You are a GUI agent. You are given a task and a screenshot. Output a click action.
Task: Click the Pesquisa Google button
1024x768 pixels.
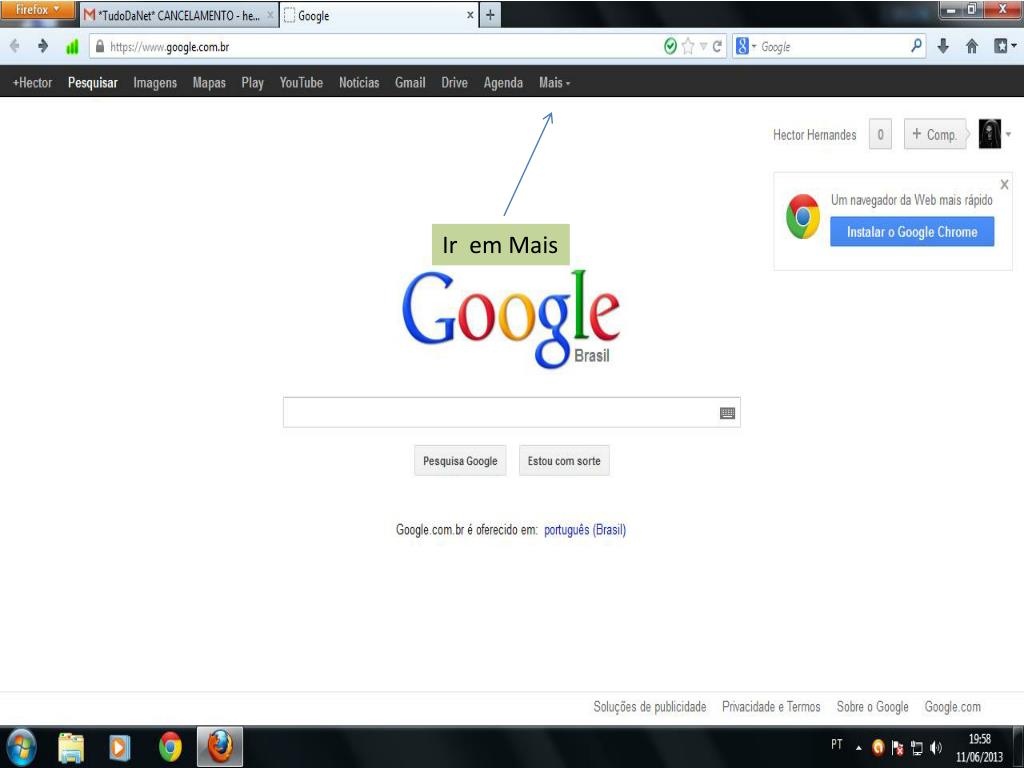460,460
